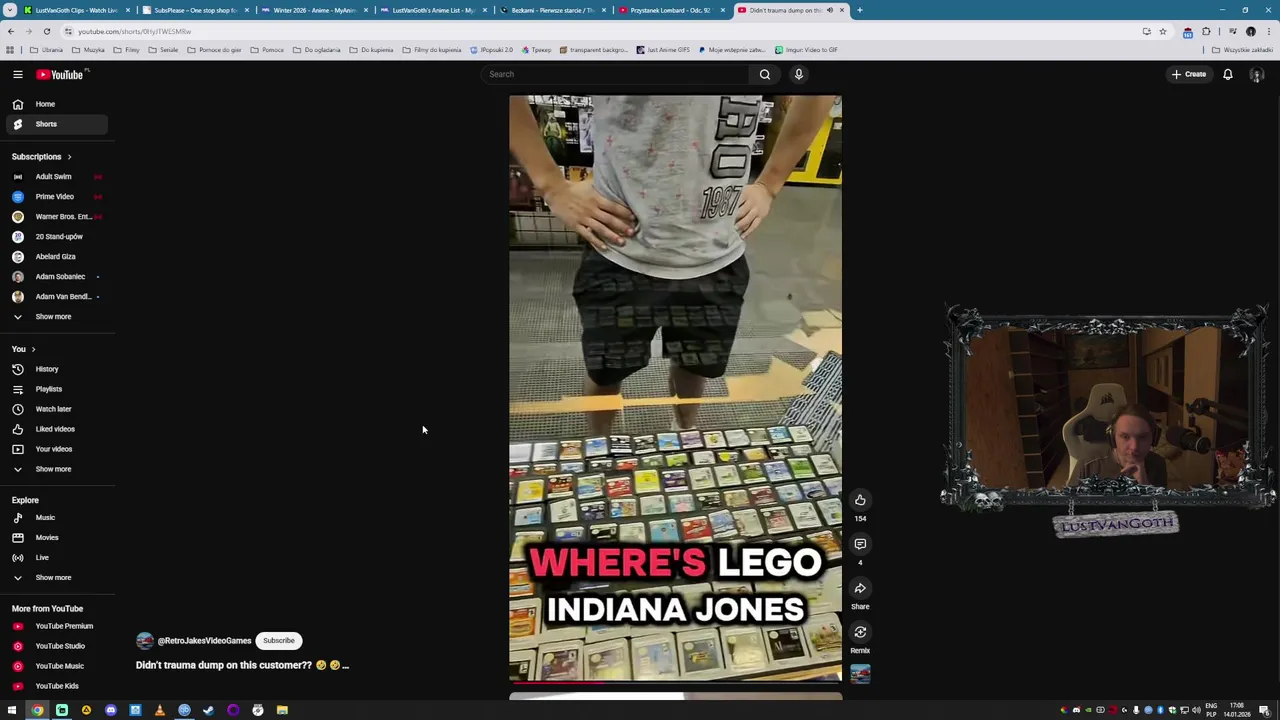Switch to the Bezkarni tab
The height and width of the screenshot is (720, 1280).
552,10
